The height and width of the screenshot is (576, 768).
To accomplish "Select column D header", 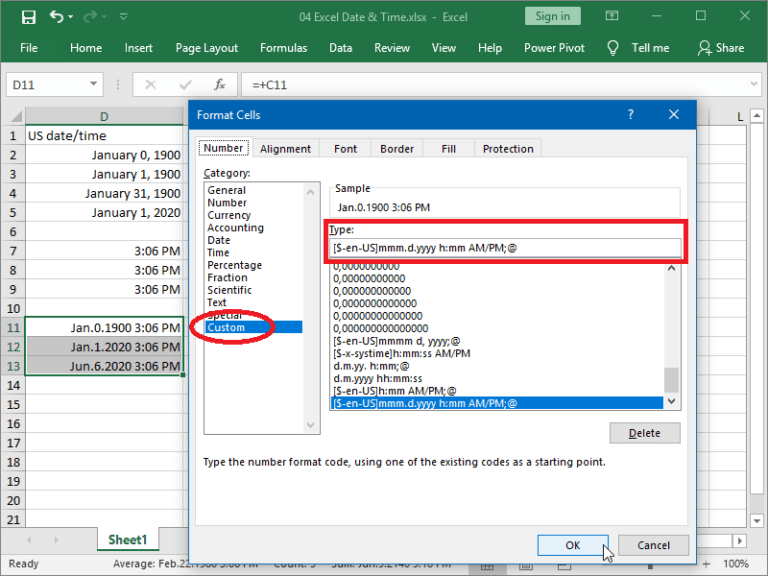I will point(104,117).
